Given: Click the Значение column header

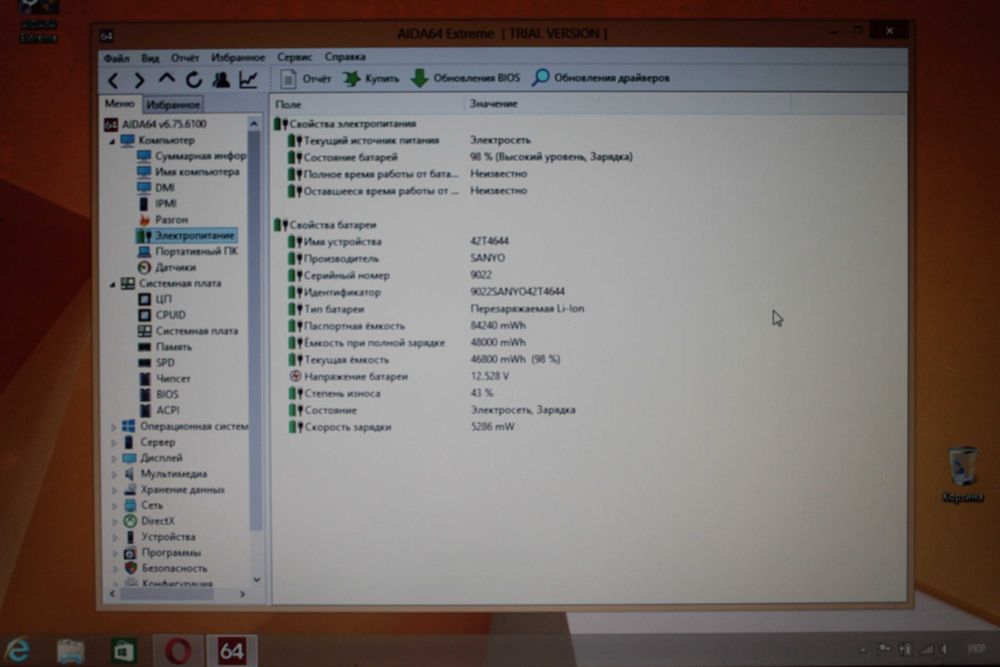Looking at the screenshot, I should pos(628,103).
